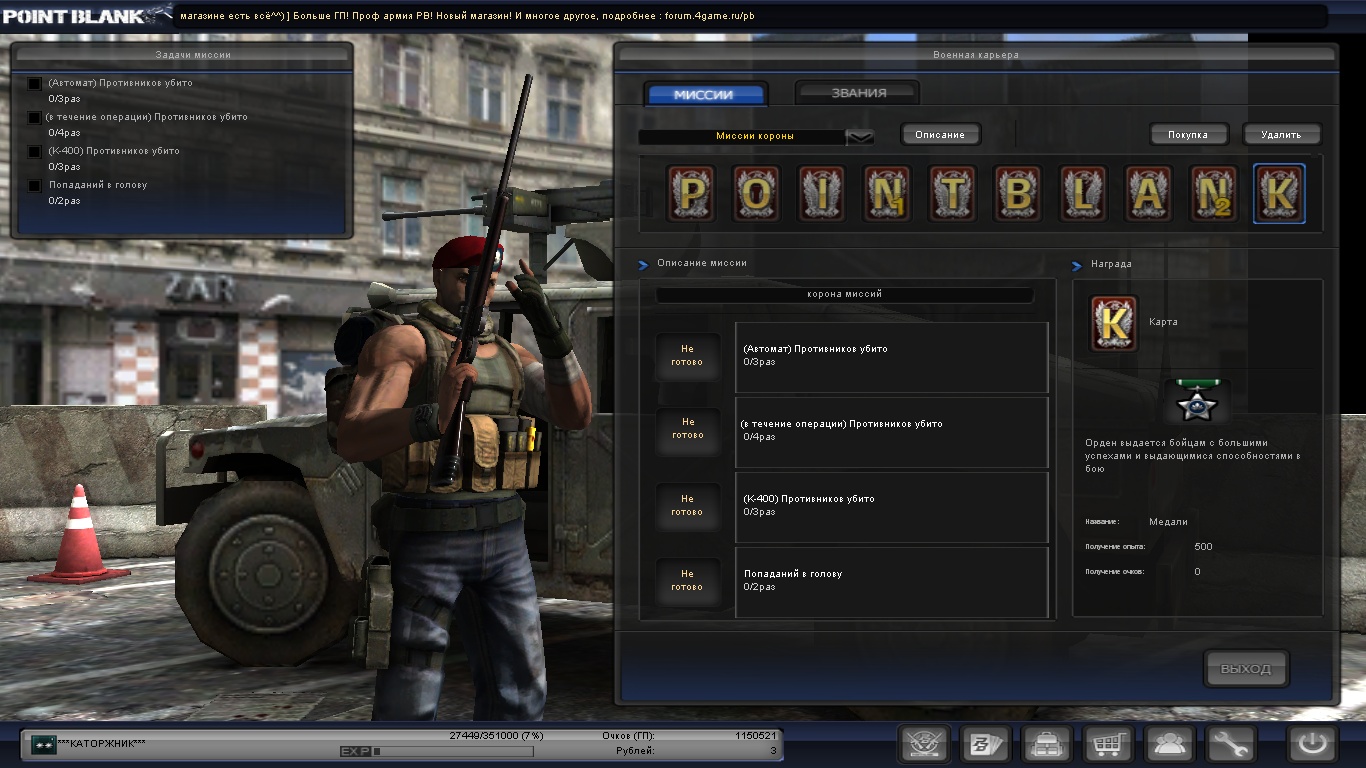Screen dimensions: 1366x768
Task: Select Попаданий в голову mission row
Action: coord(892,582)
